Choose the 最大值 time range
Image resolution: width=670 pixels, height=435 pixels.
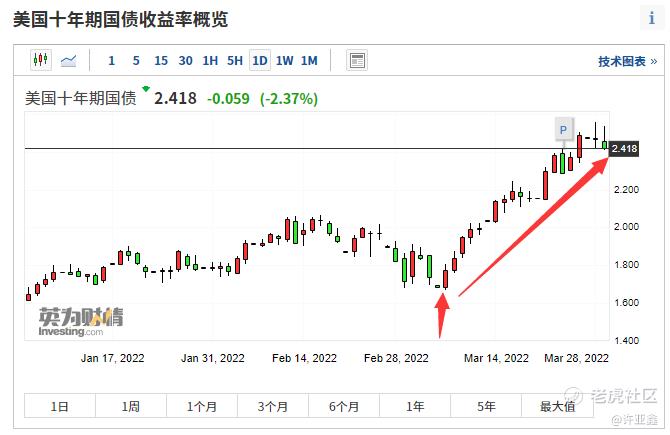click(557, 406)
